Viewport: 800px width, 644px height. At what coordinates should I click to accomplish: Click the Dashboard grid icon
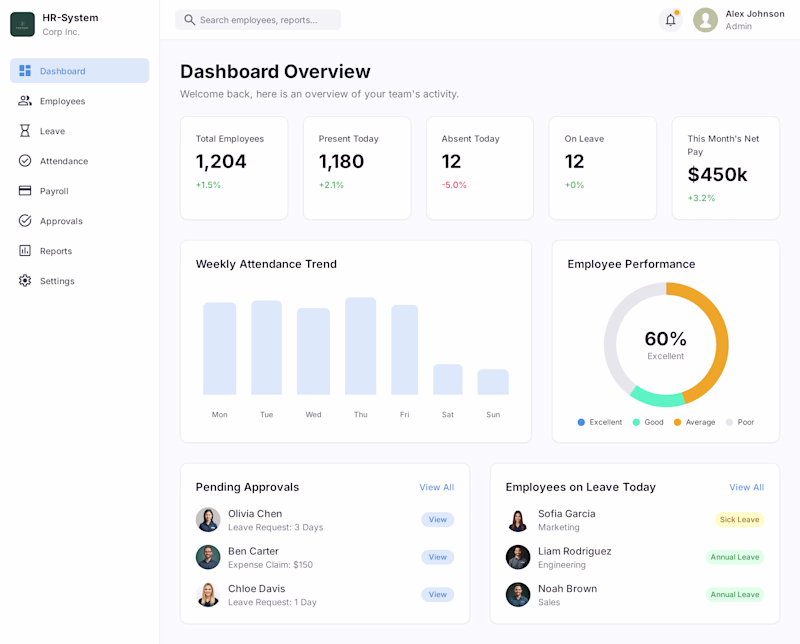(25, 70)
